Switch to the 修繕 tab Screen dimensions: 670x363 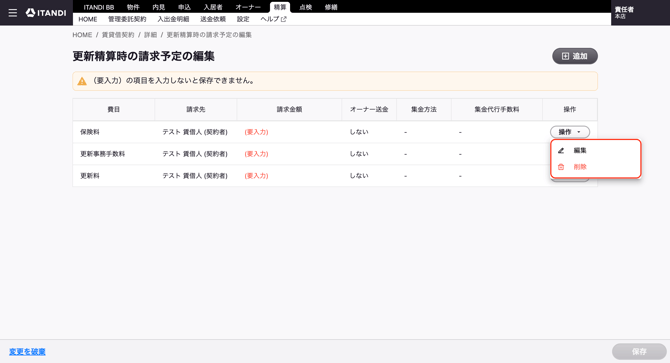(331, 7)
